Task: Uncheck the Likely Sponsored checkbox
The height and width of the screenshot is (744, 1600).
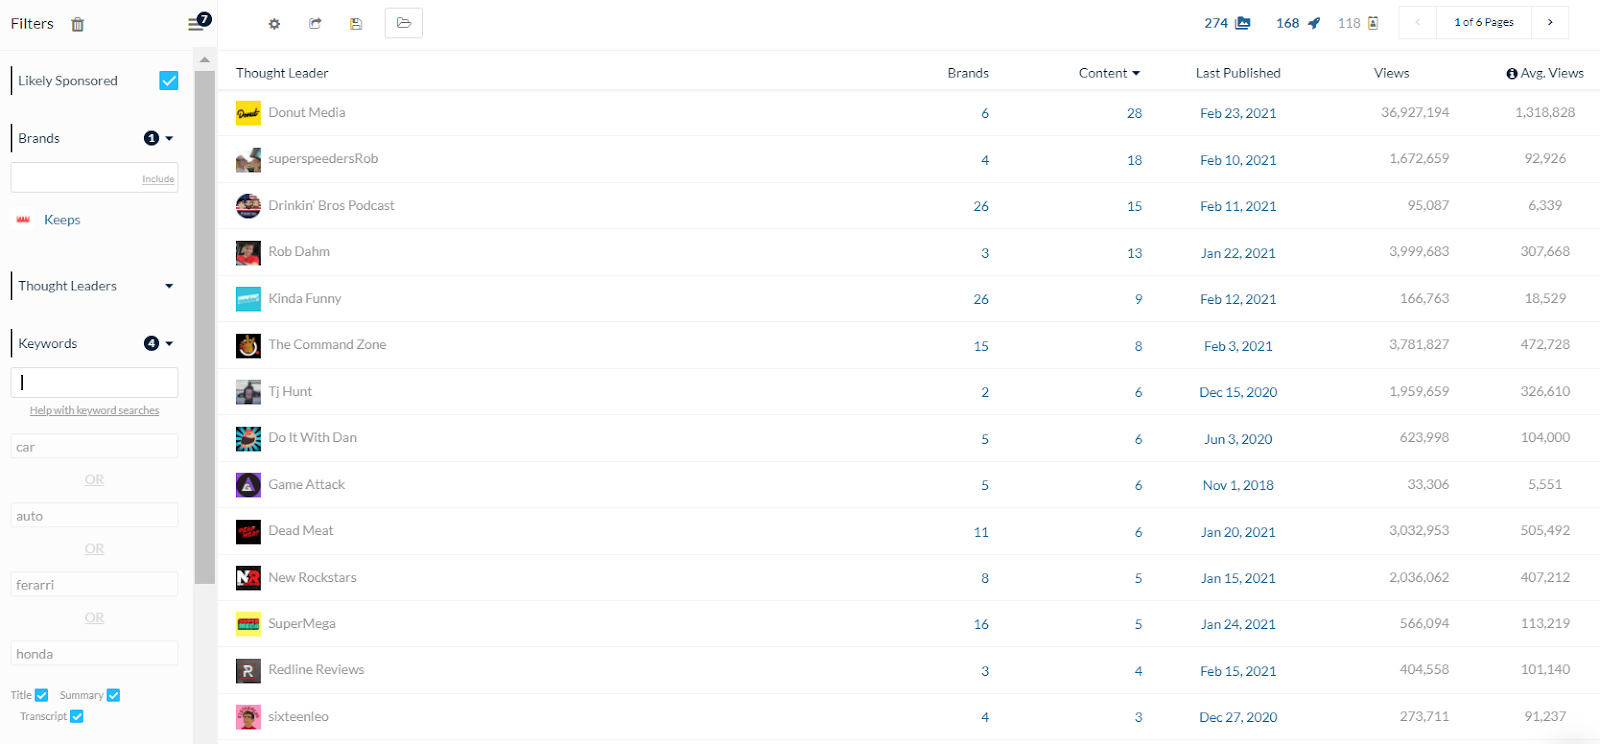Action: [169, 81]
